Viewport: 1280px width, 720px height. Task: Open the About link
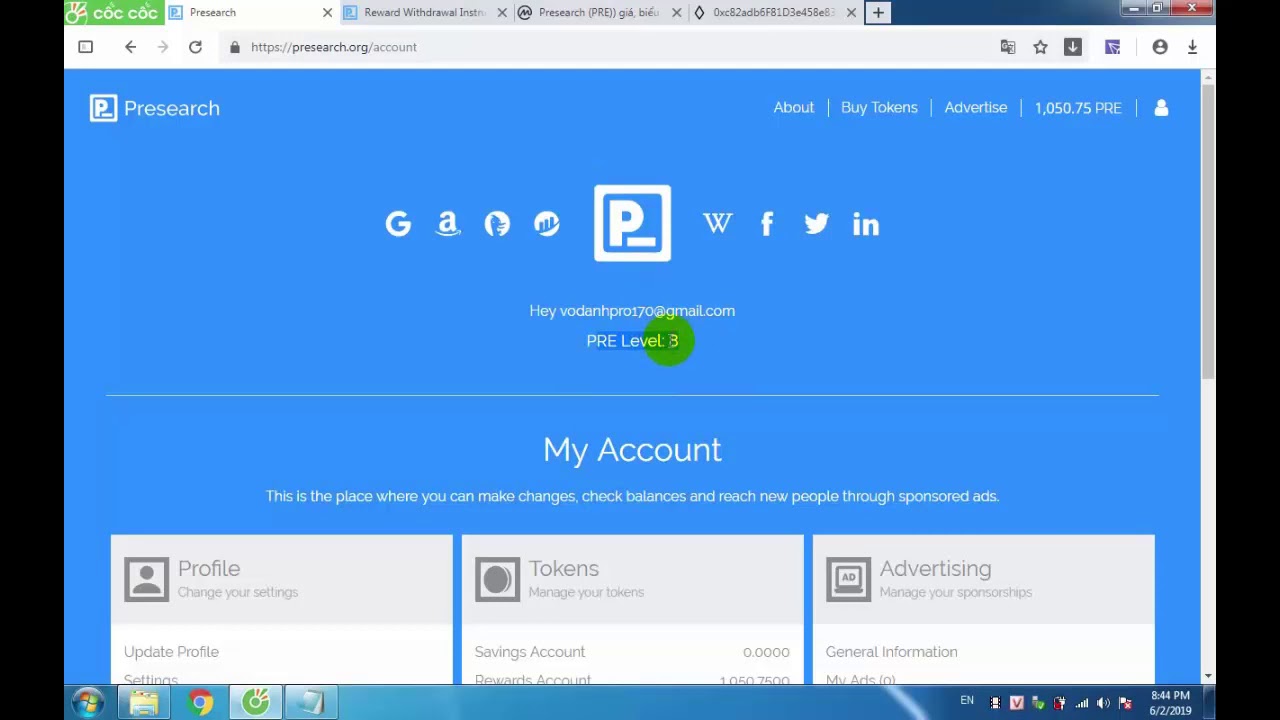(793, 108)
